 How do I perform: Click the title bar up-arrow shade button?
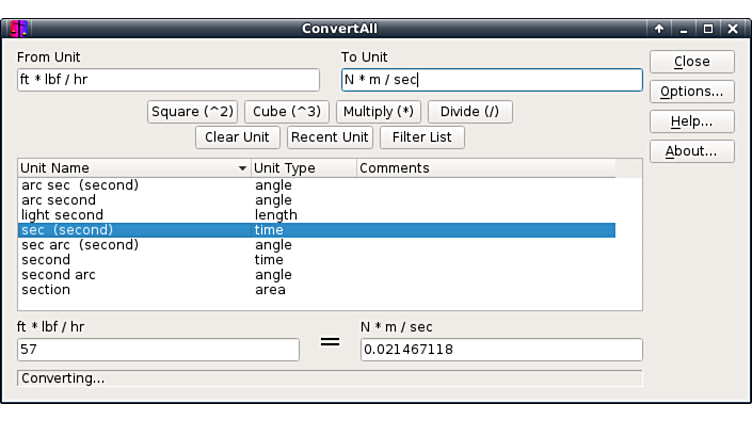pos(660,28)
